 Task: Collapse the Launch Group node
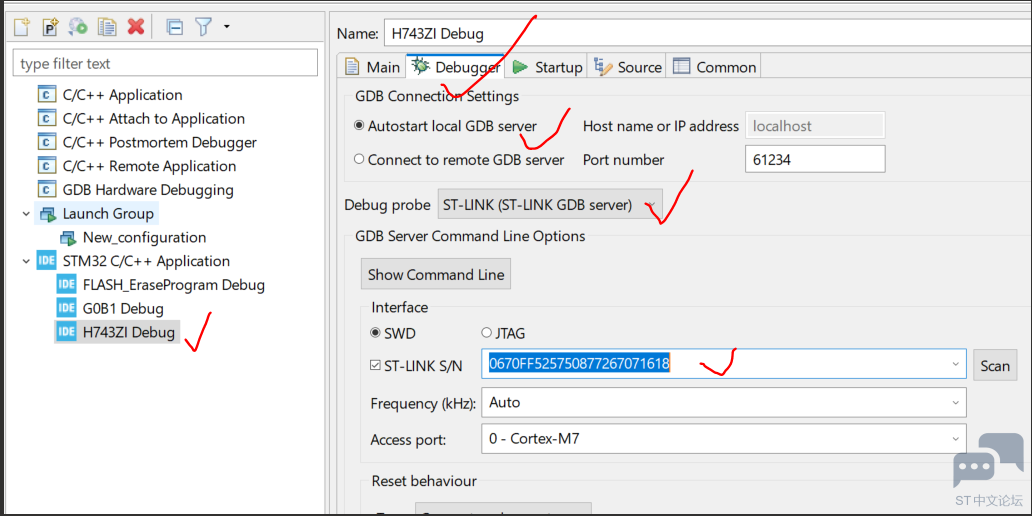coord(26,214)
